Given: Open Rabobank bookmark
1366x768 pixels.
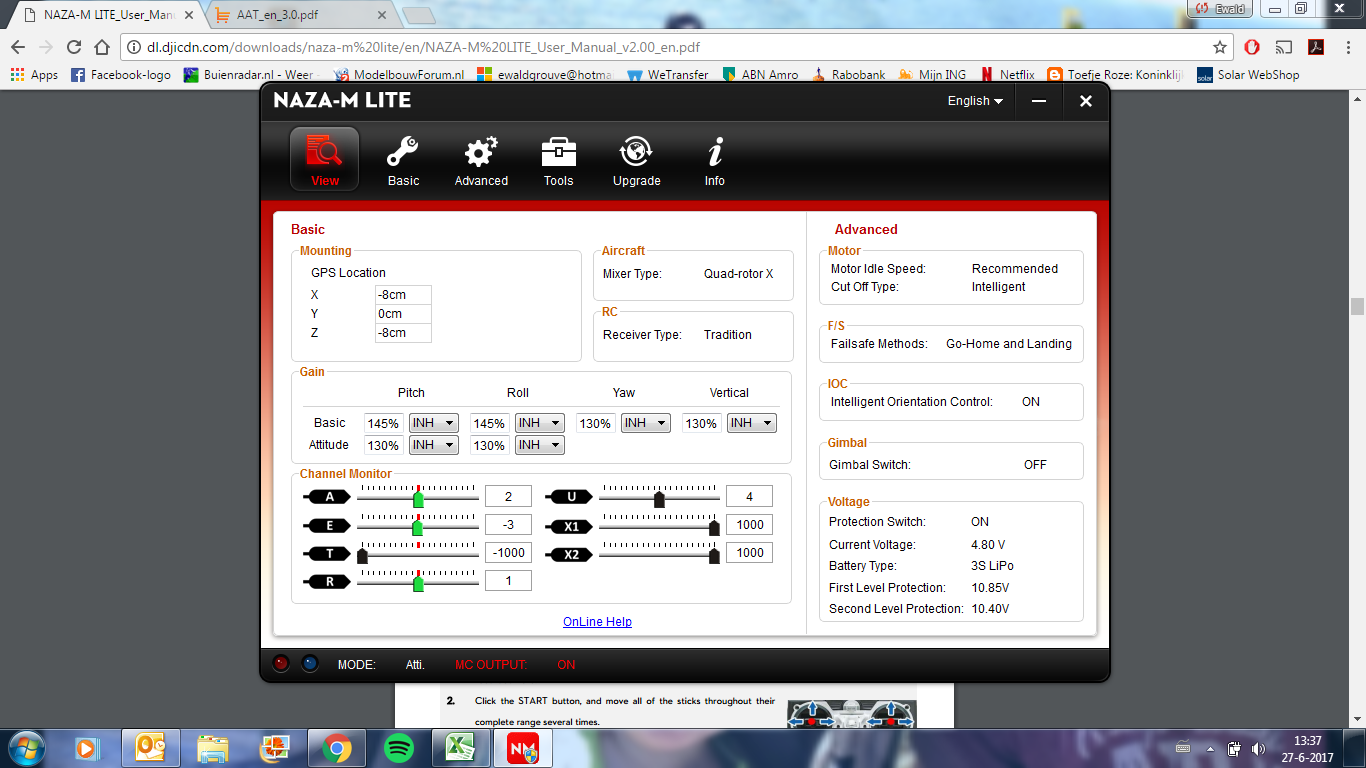Looking at the screenshot, I should tap(848, 75).
